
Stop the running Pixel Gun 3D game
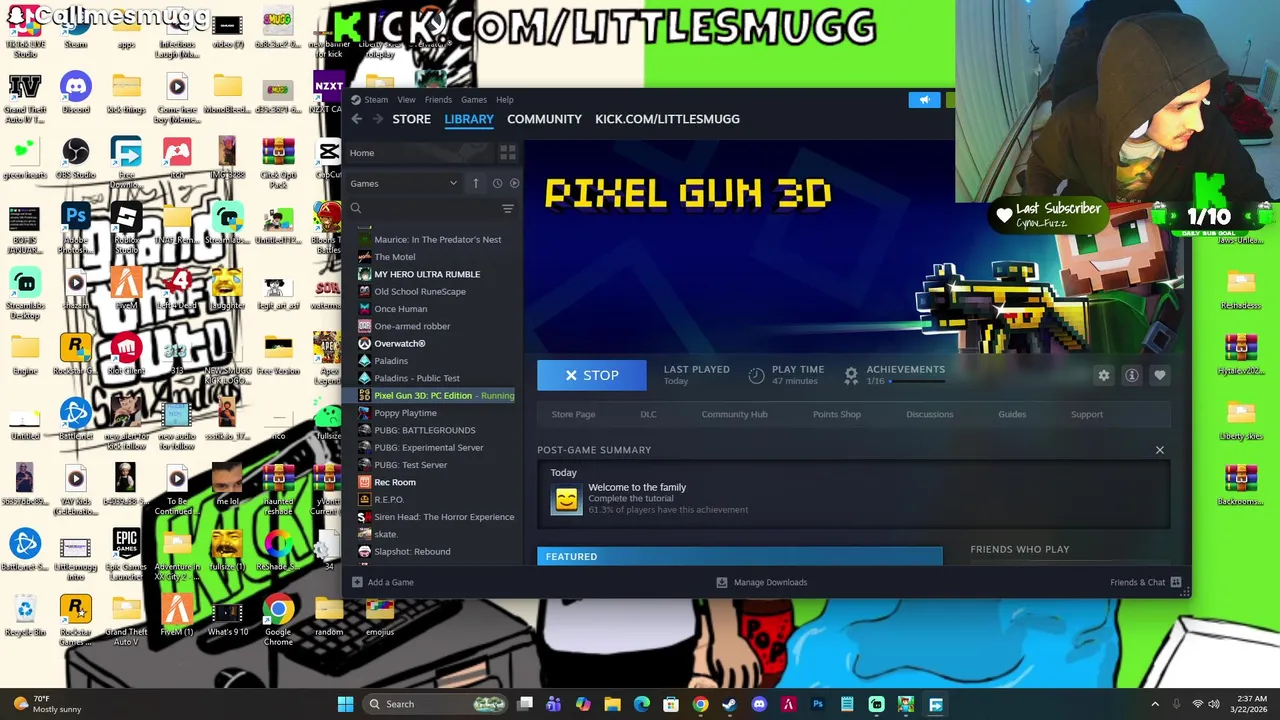pos(592,375)
